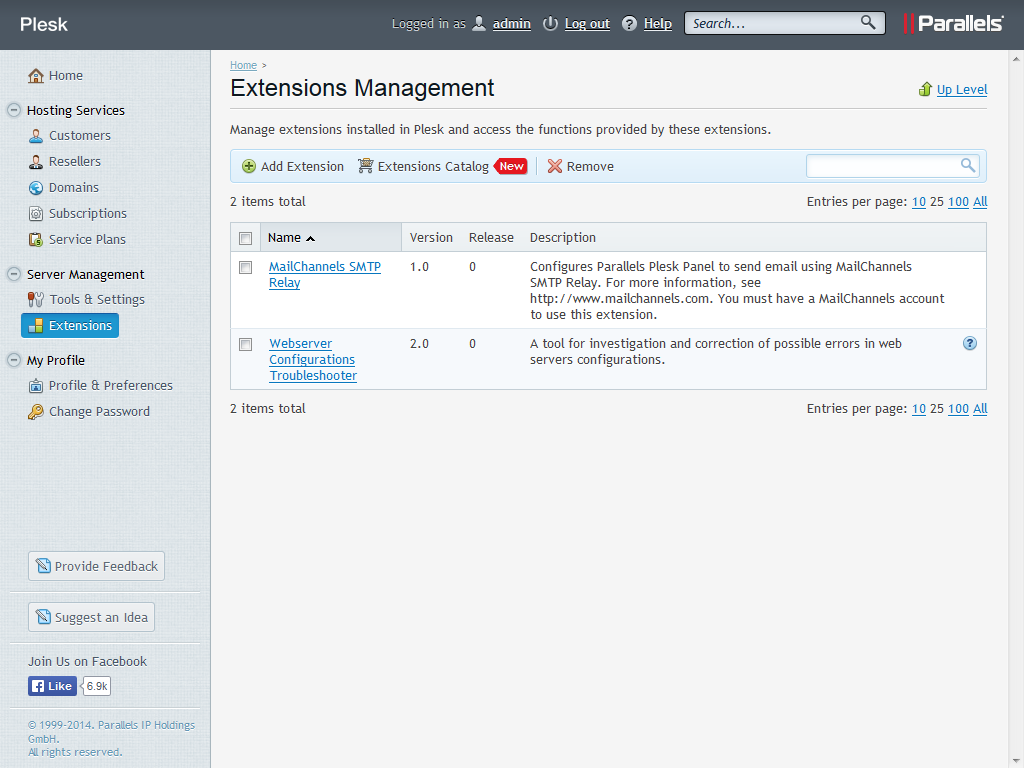Click the Tools & Settings wrench icon

(36, 300)
